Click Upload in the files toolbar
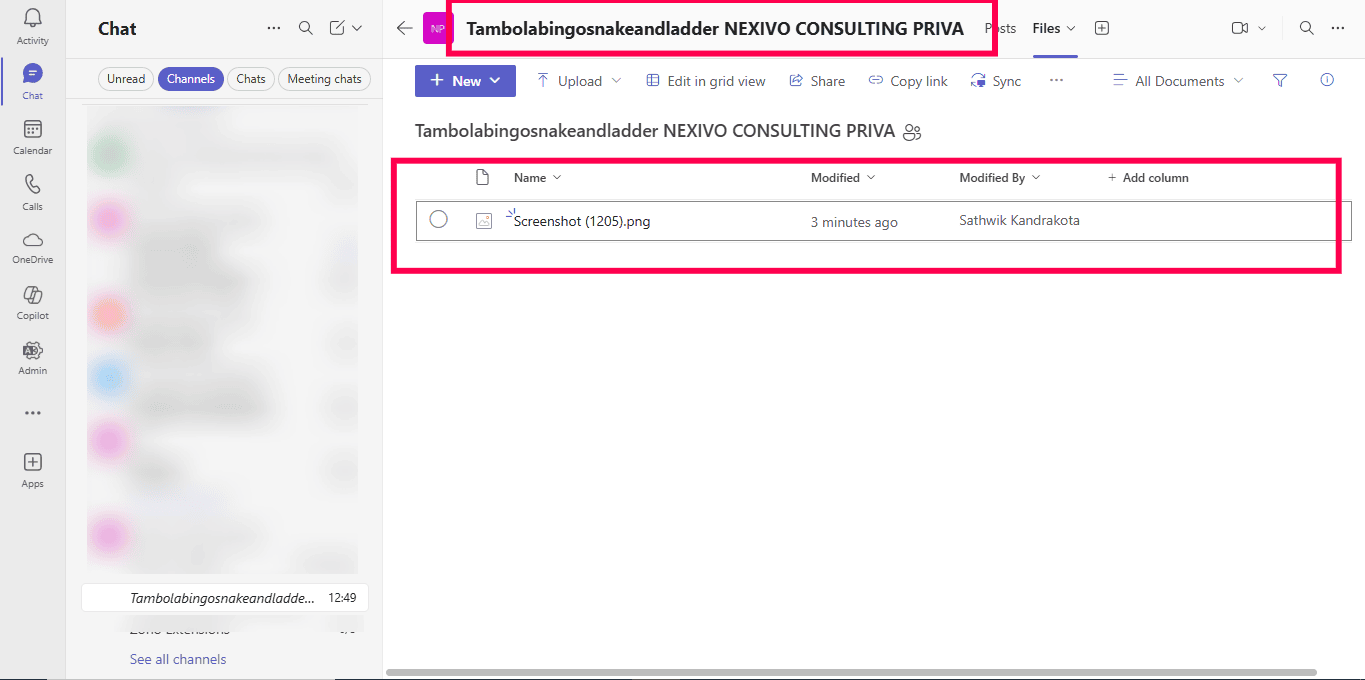1365x680 pixels. (x=569, y=81)
